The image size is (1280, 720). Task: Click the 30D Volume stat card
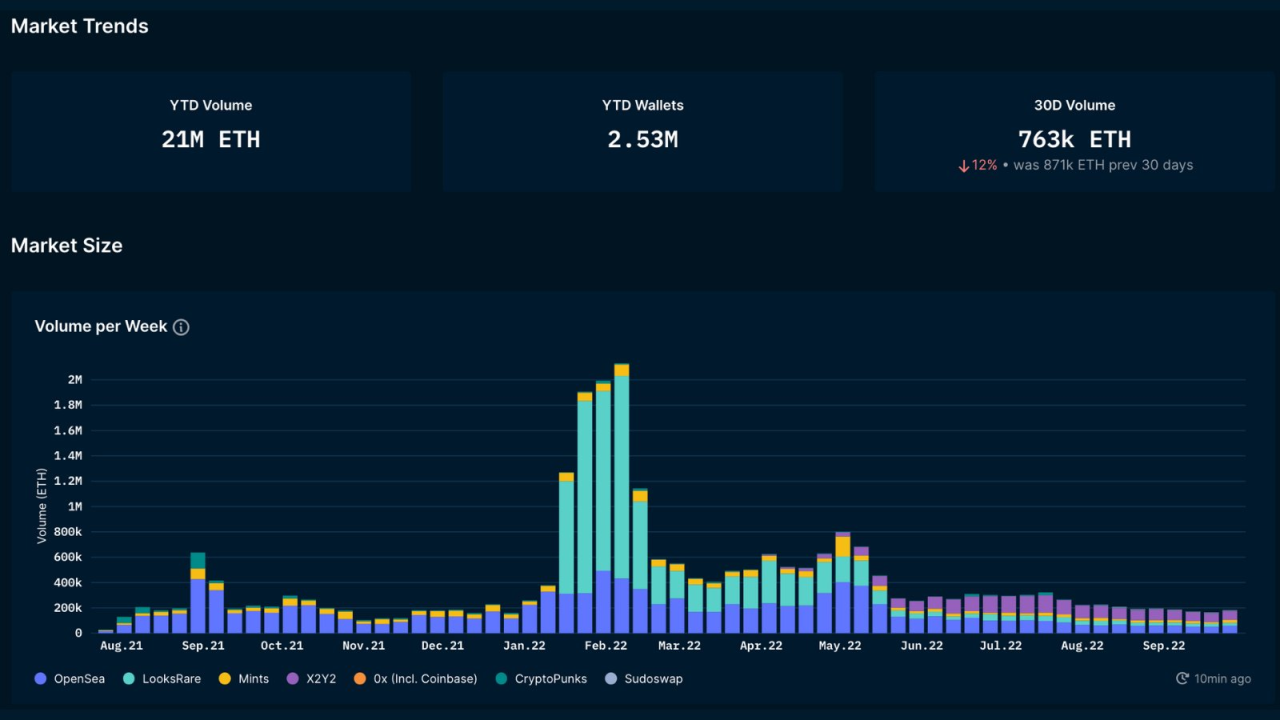pos(1074,131)
